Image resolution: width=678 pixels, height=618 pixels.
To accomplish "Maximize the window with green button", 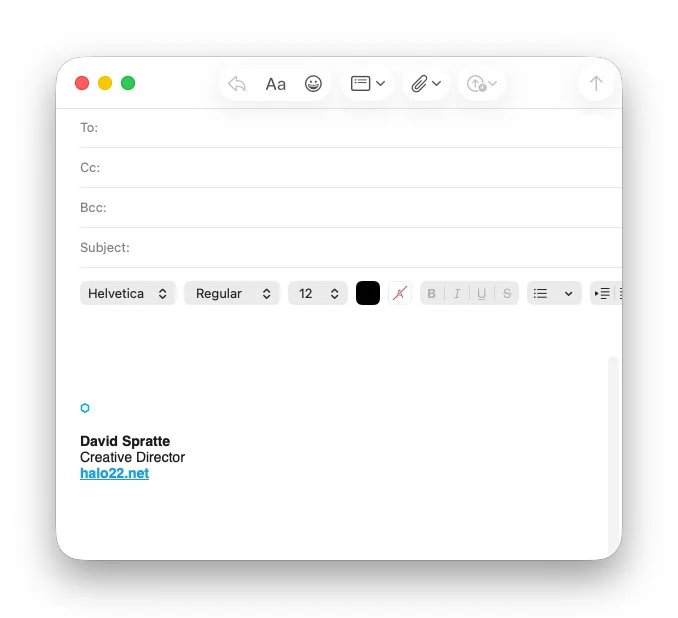I will (x=128, y=83).
